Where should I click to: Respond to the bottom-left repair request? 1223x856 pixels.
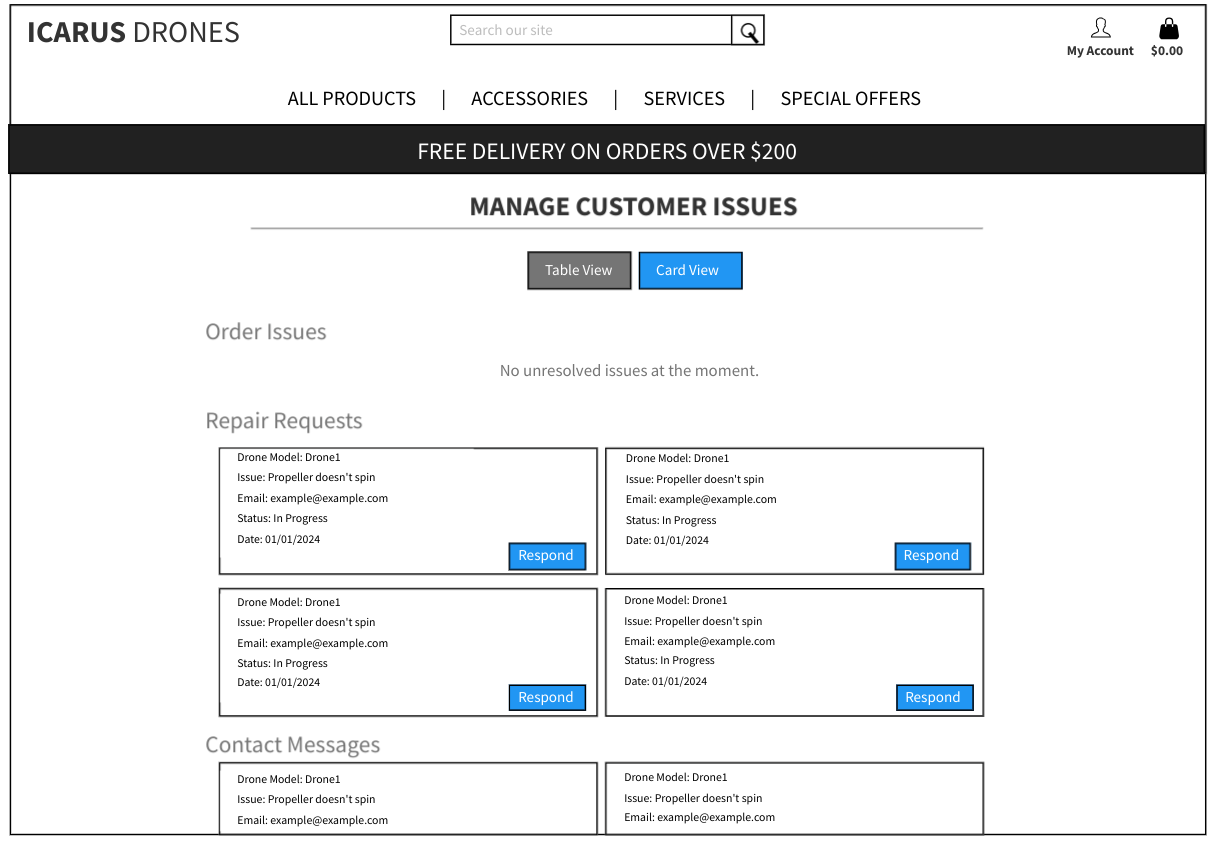pos(547,697)
